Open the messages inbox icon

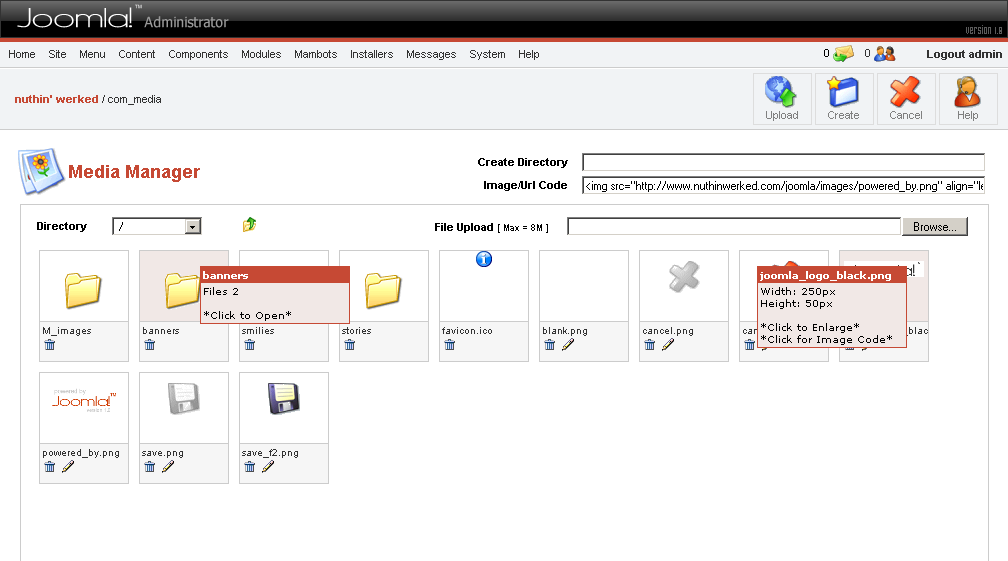tap(843, 53)
